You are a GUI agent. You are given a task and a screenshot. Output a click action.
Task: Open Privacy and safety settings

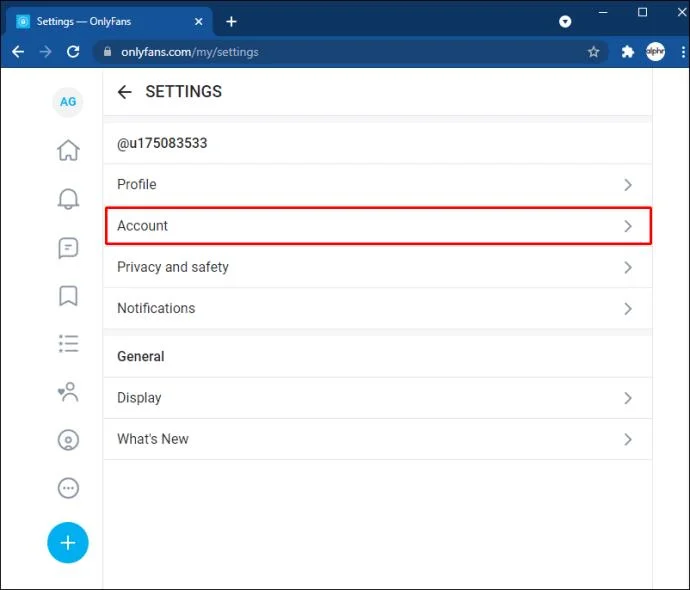378,267
